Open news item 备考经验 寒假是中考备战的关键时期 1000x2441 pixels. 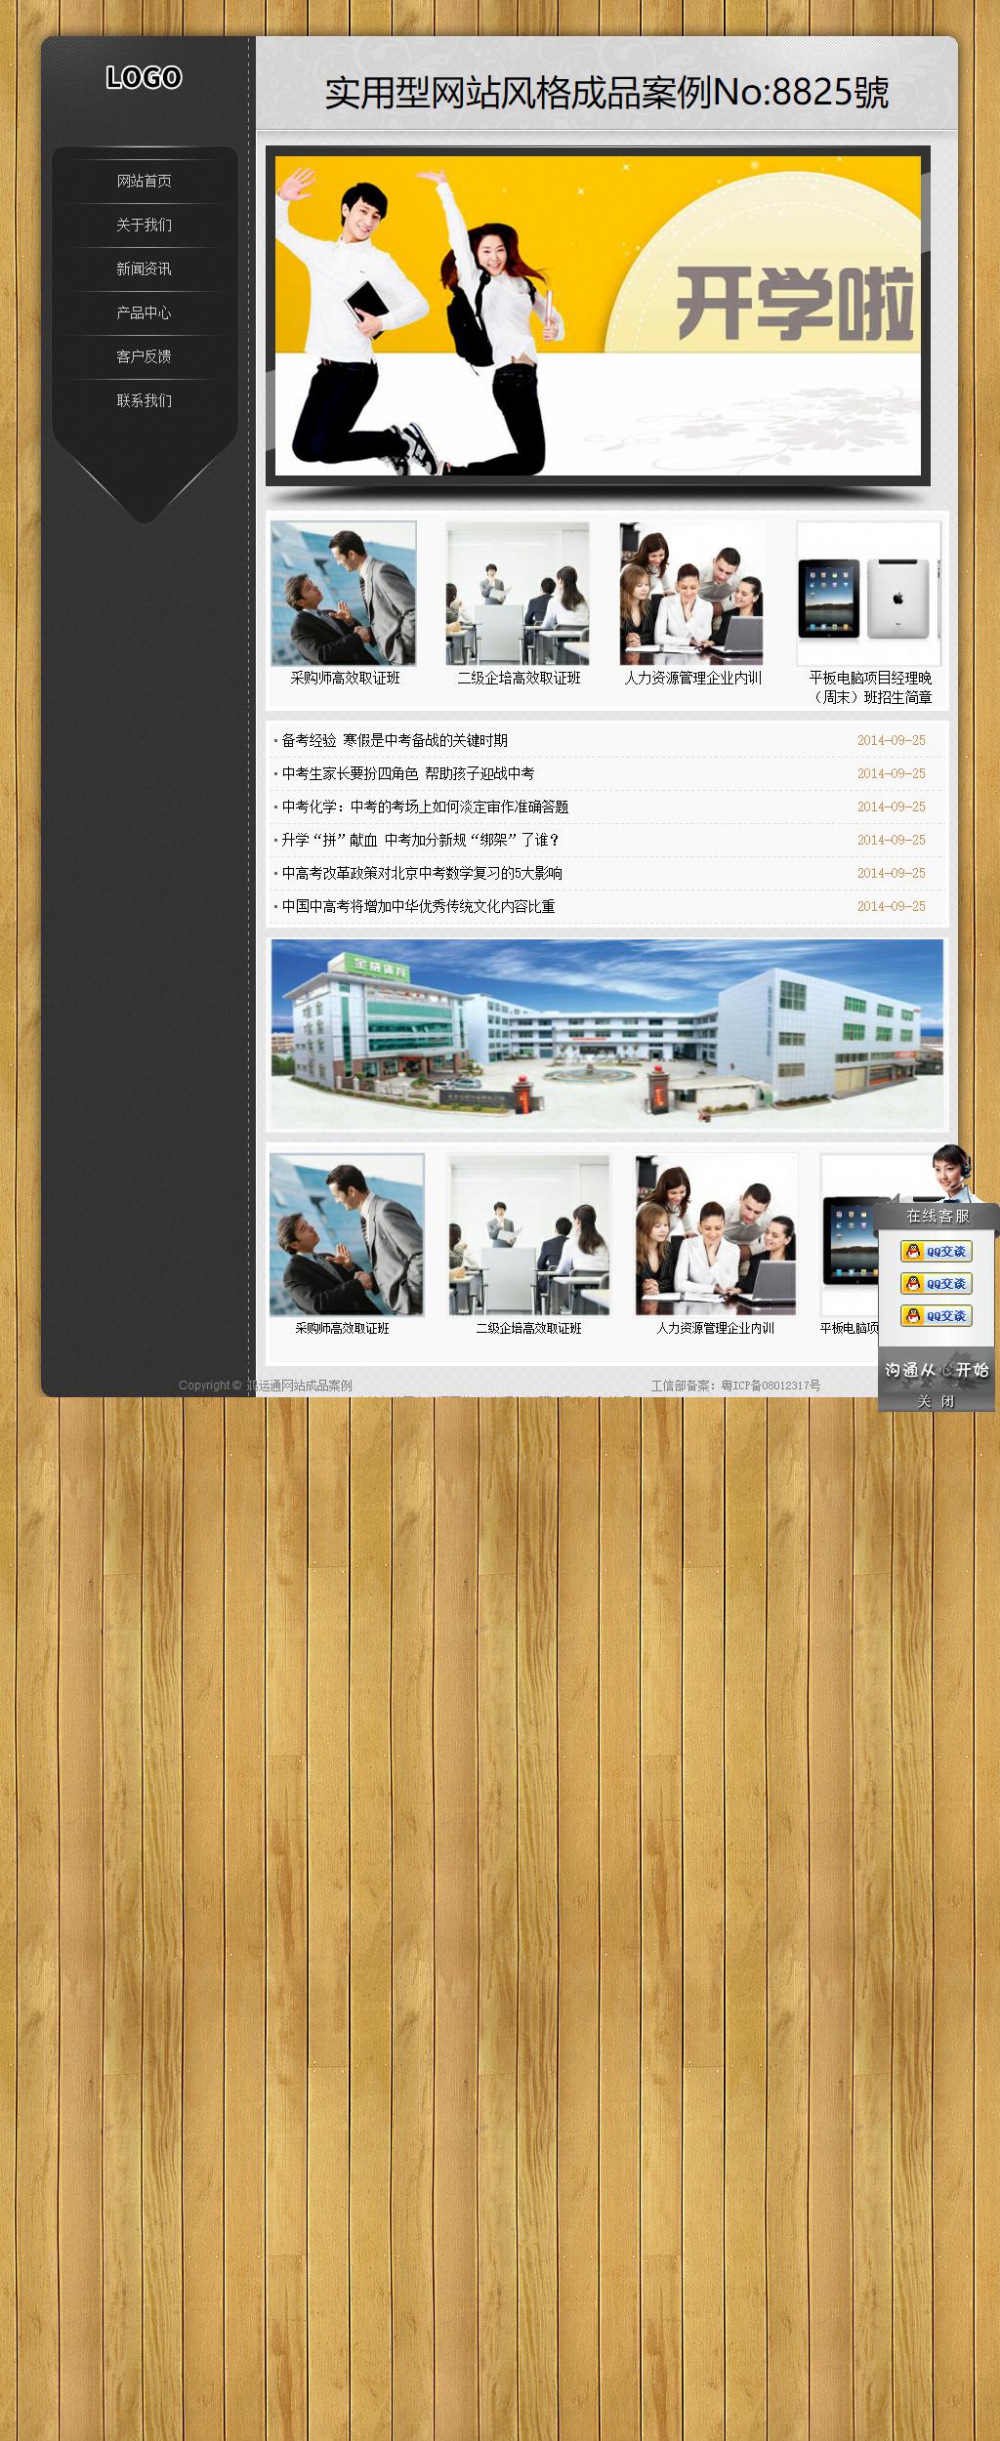pyautogui.click(x=394, y=740)
